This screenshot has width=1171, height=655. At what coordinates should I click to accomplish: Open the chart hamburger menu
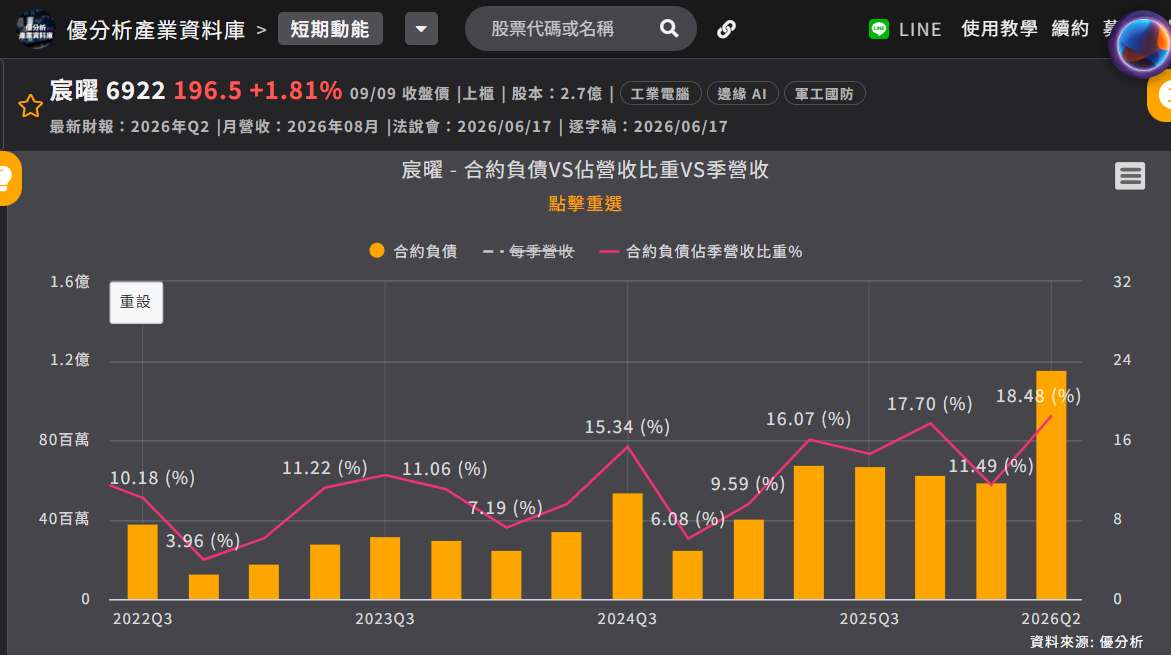tap(1130, 176)
